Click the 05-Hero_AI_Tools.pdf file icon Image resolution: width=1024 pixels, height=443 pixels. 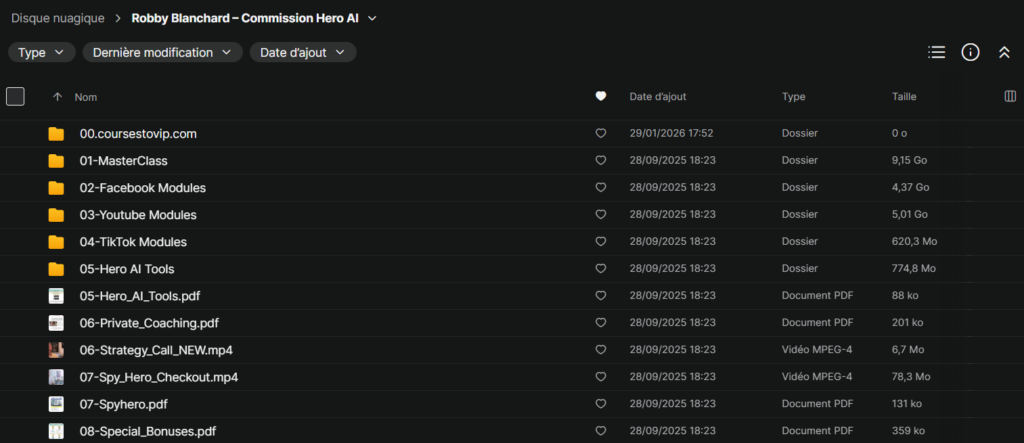(56, 296)
